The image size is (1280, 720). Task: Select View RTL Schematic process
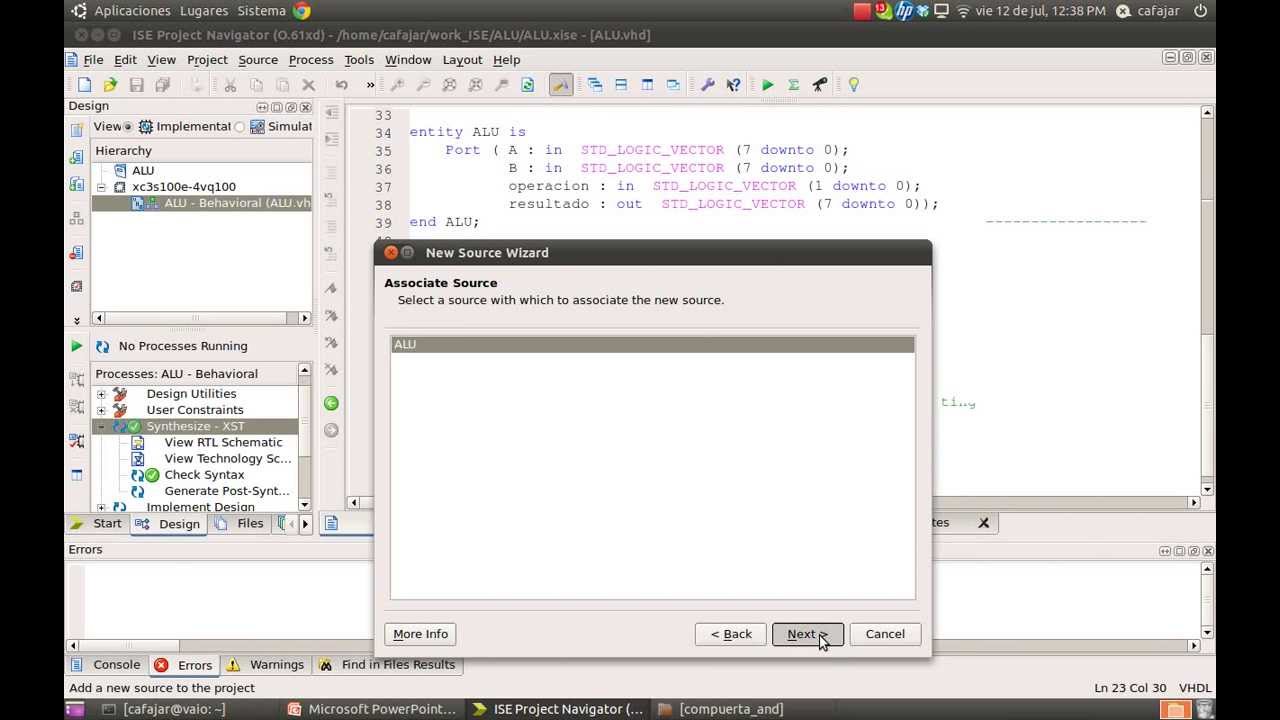coord(223,443)
